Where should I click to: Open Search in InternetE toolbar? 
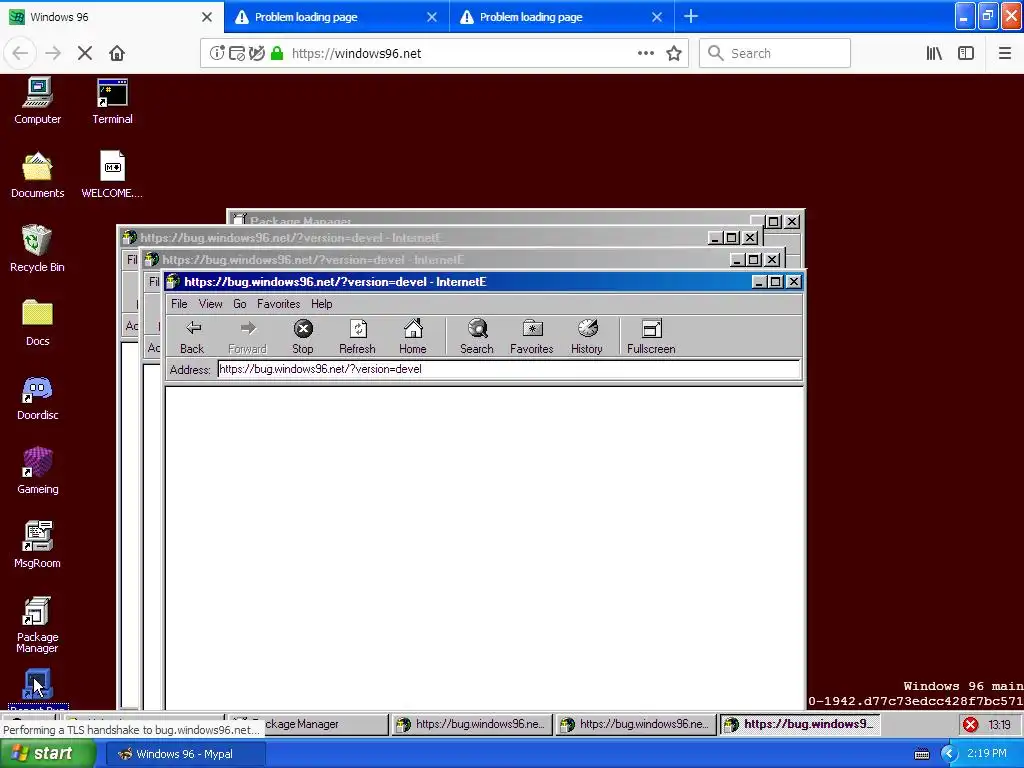tap(477, 337)
